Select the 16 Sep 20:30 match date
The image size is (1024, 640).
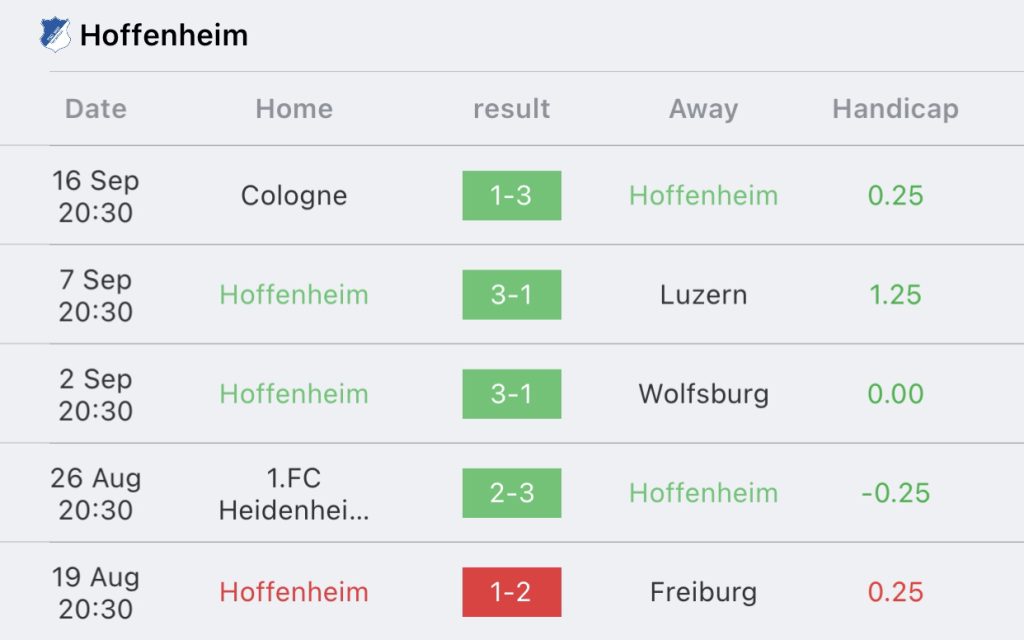96,196
